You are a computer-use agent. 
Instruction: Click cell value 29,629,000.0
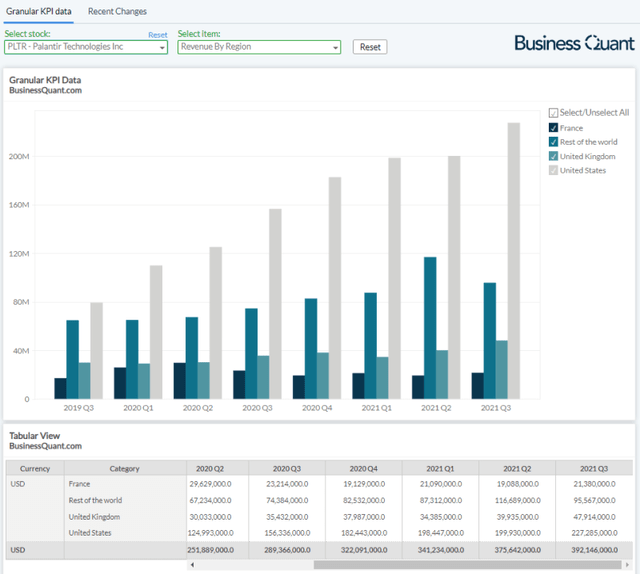point(210,484)
